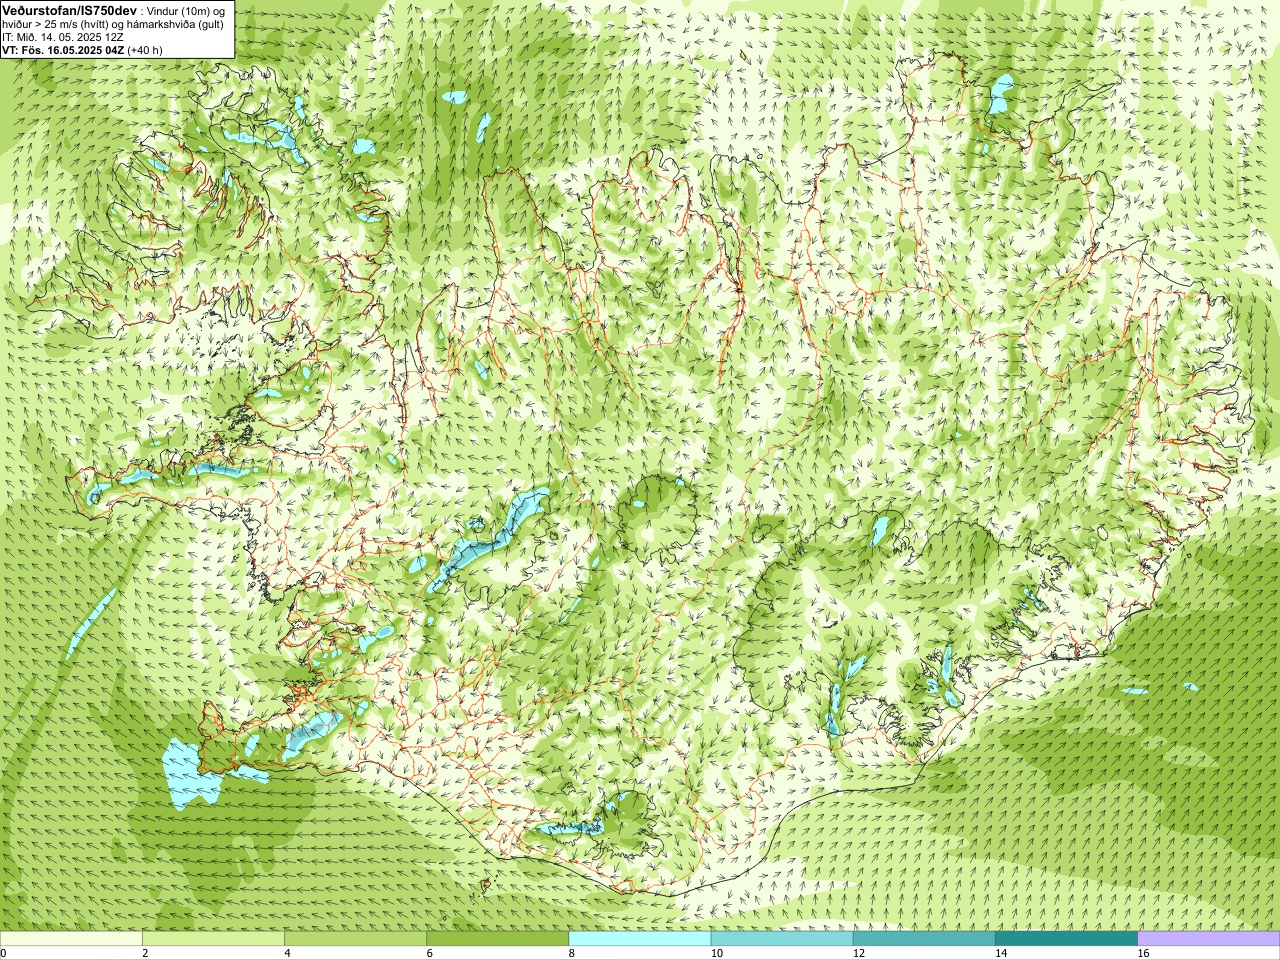
Task: Click the legend scale label "16"
Action: pos(1143,953)
